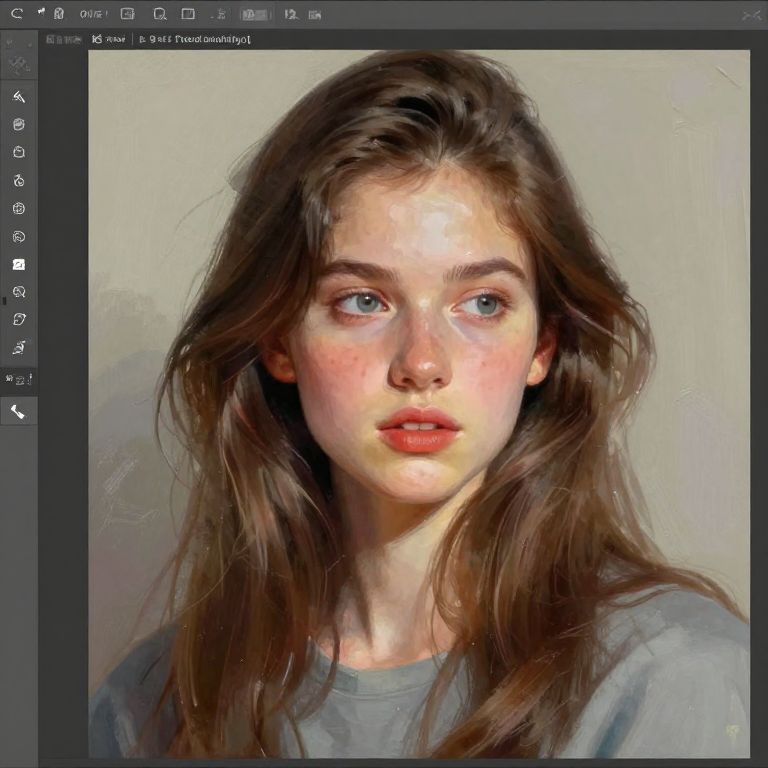The height and width of the screenshot is (768, 768).
Task: Click the empty rectangle icon in top toolbar
Action: tap(188, 14)
